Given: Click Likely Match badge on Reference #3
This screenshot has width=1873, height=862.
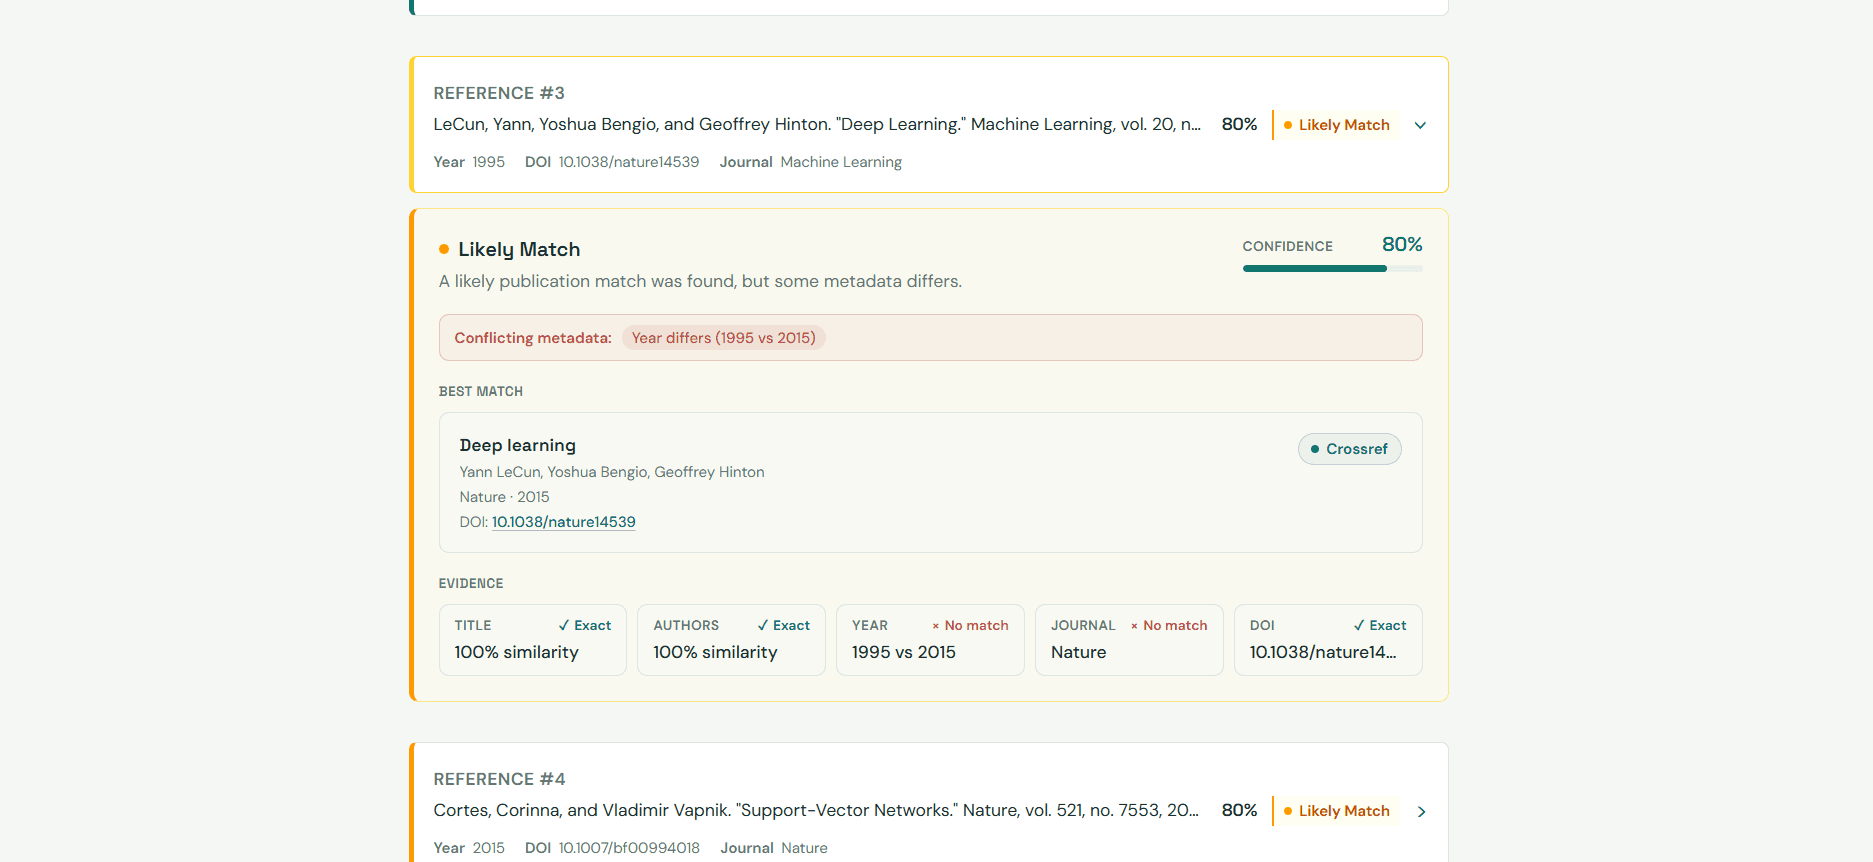Looking at the screenshot, I should pyautogui.click(x=1336, y=125).
